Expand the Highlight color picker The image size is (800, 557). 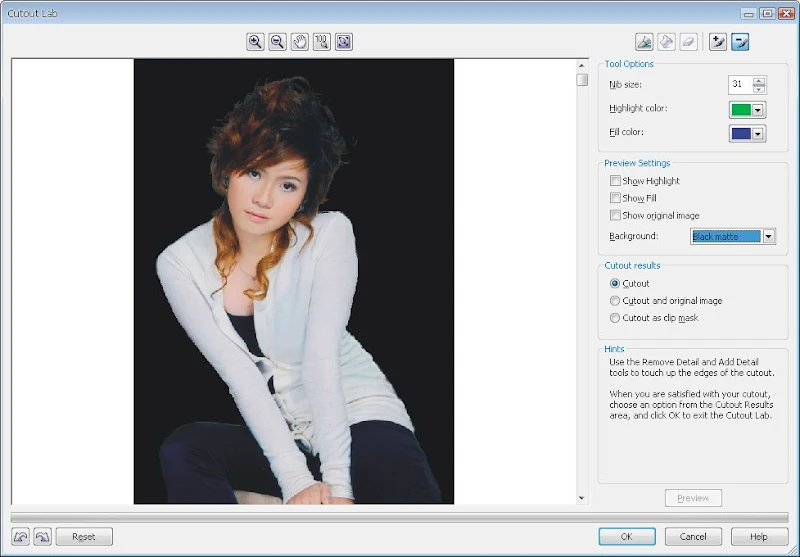click(x=759, y=110)
